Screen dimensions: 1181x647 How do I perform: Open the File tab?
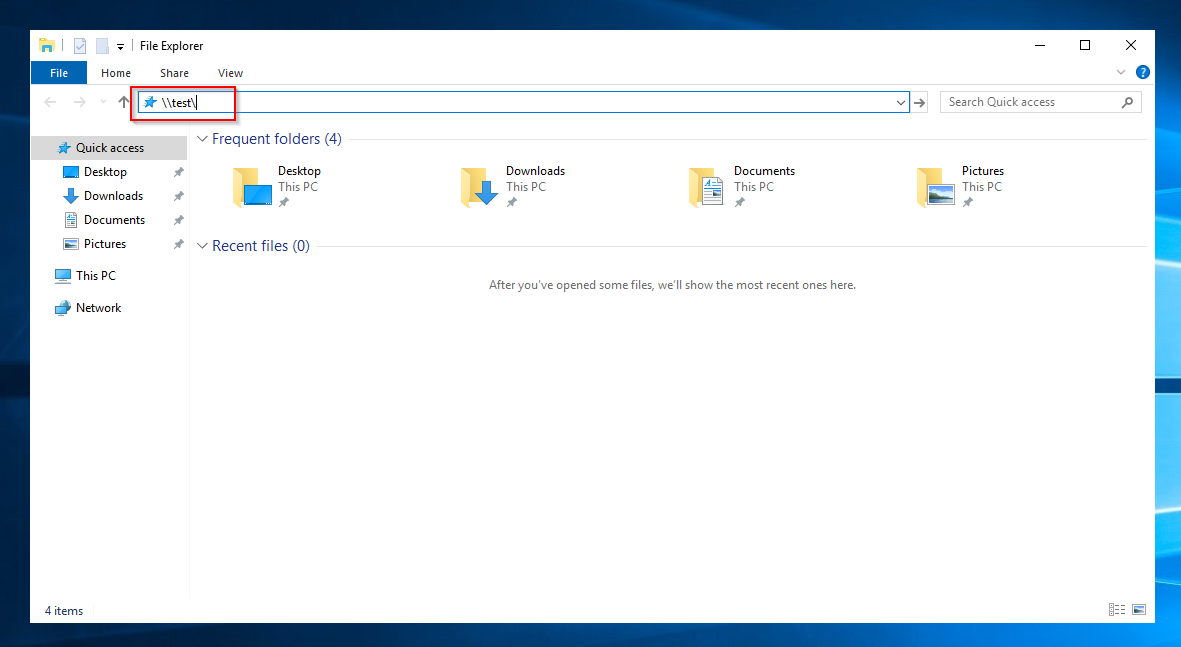(x=59, y=73)
